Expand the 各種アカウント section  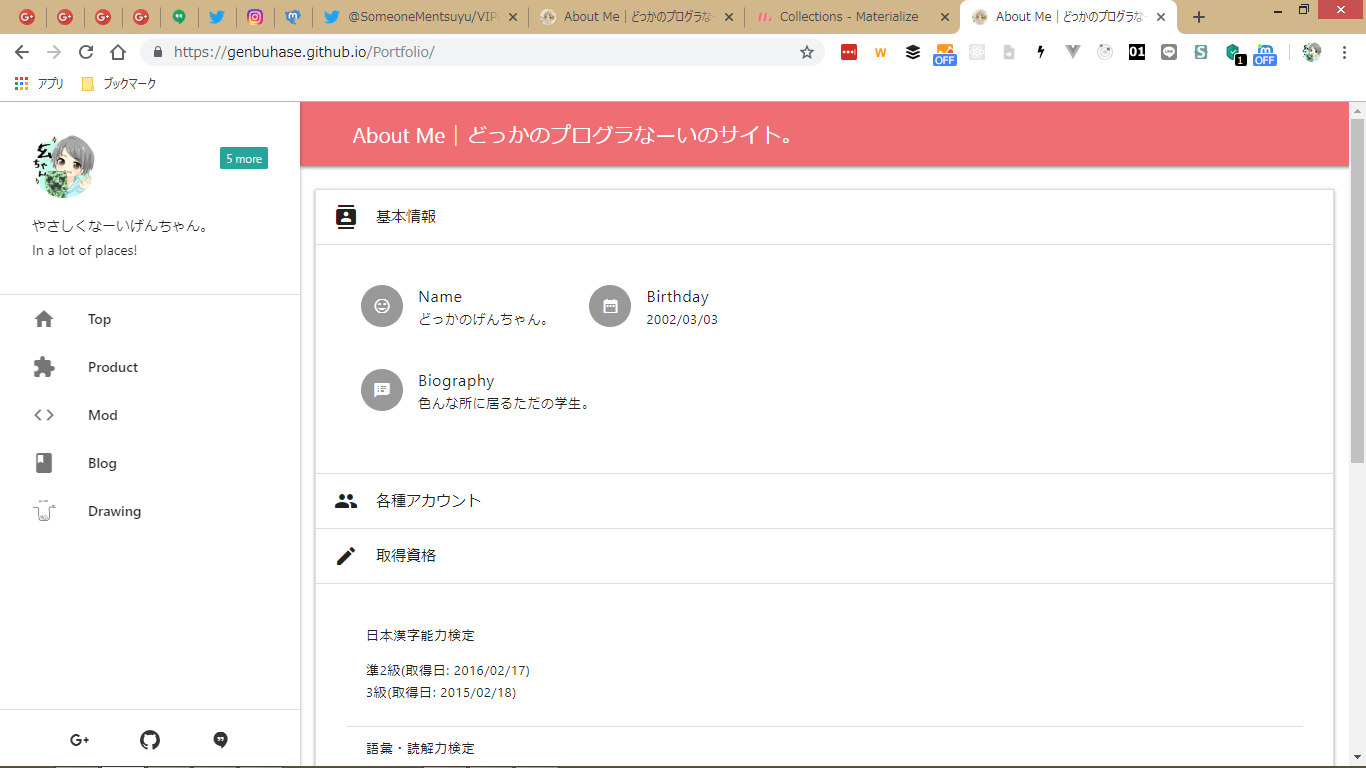coord(824,501)
